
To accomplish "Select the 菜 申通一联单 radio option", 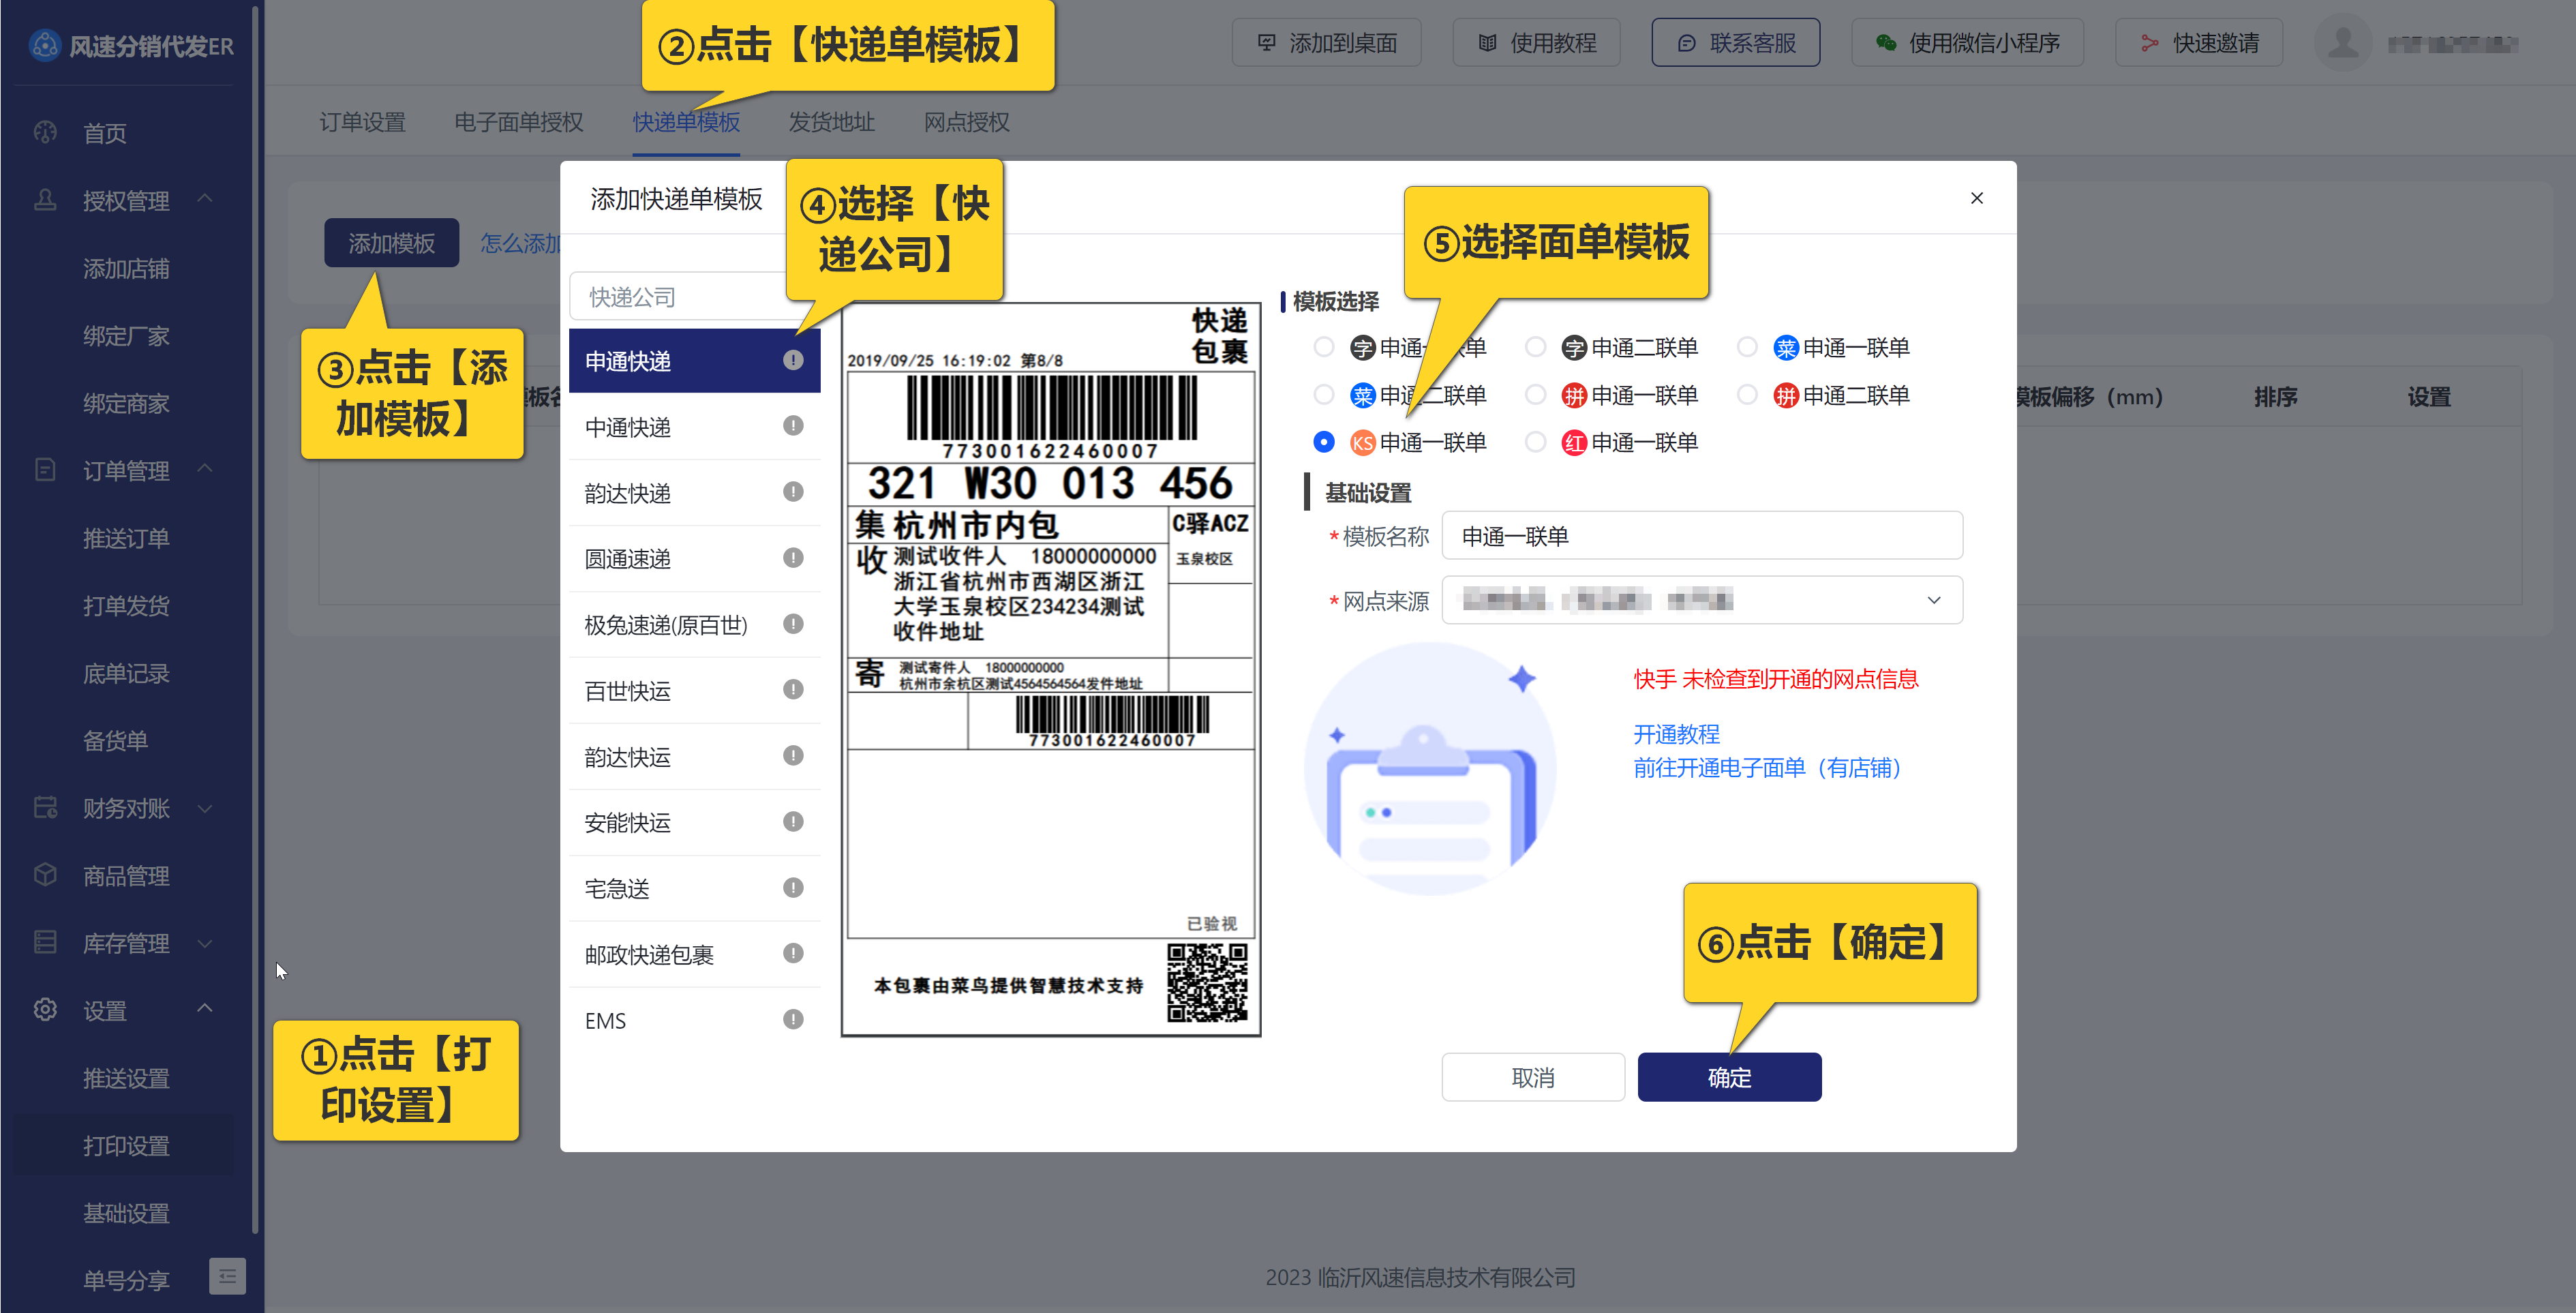I will [1747, 347].
